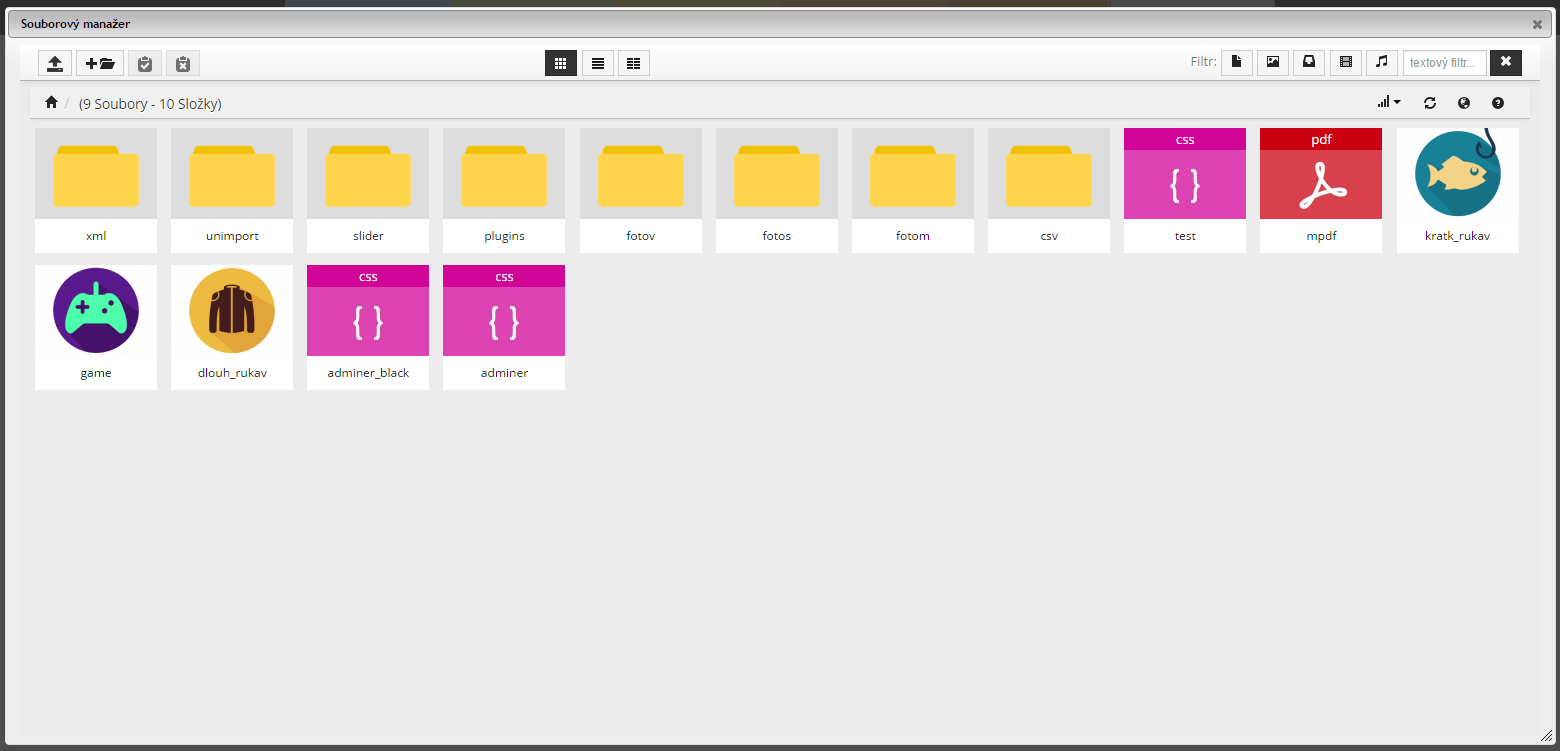The width and height of the screenshot is (1560, 751).
Task: Refresh the file listing
Action: (1430, 103)
